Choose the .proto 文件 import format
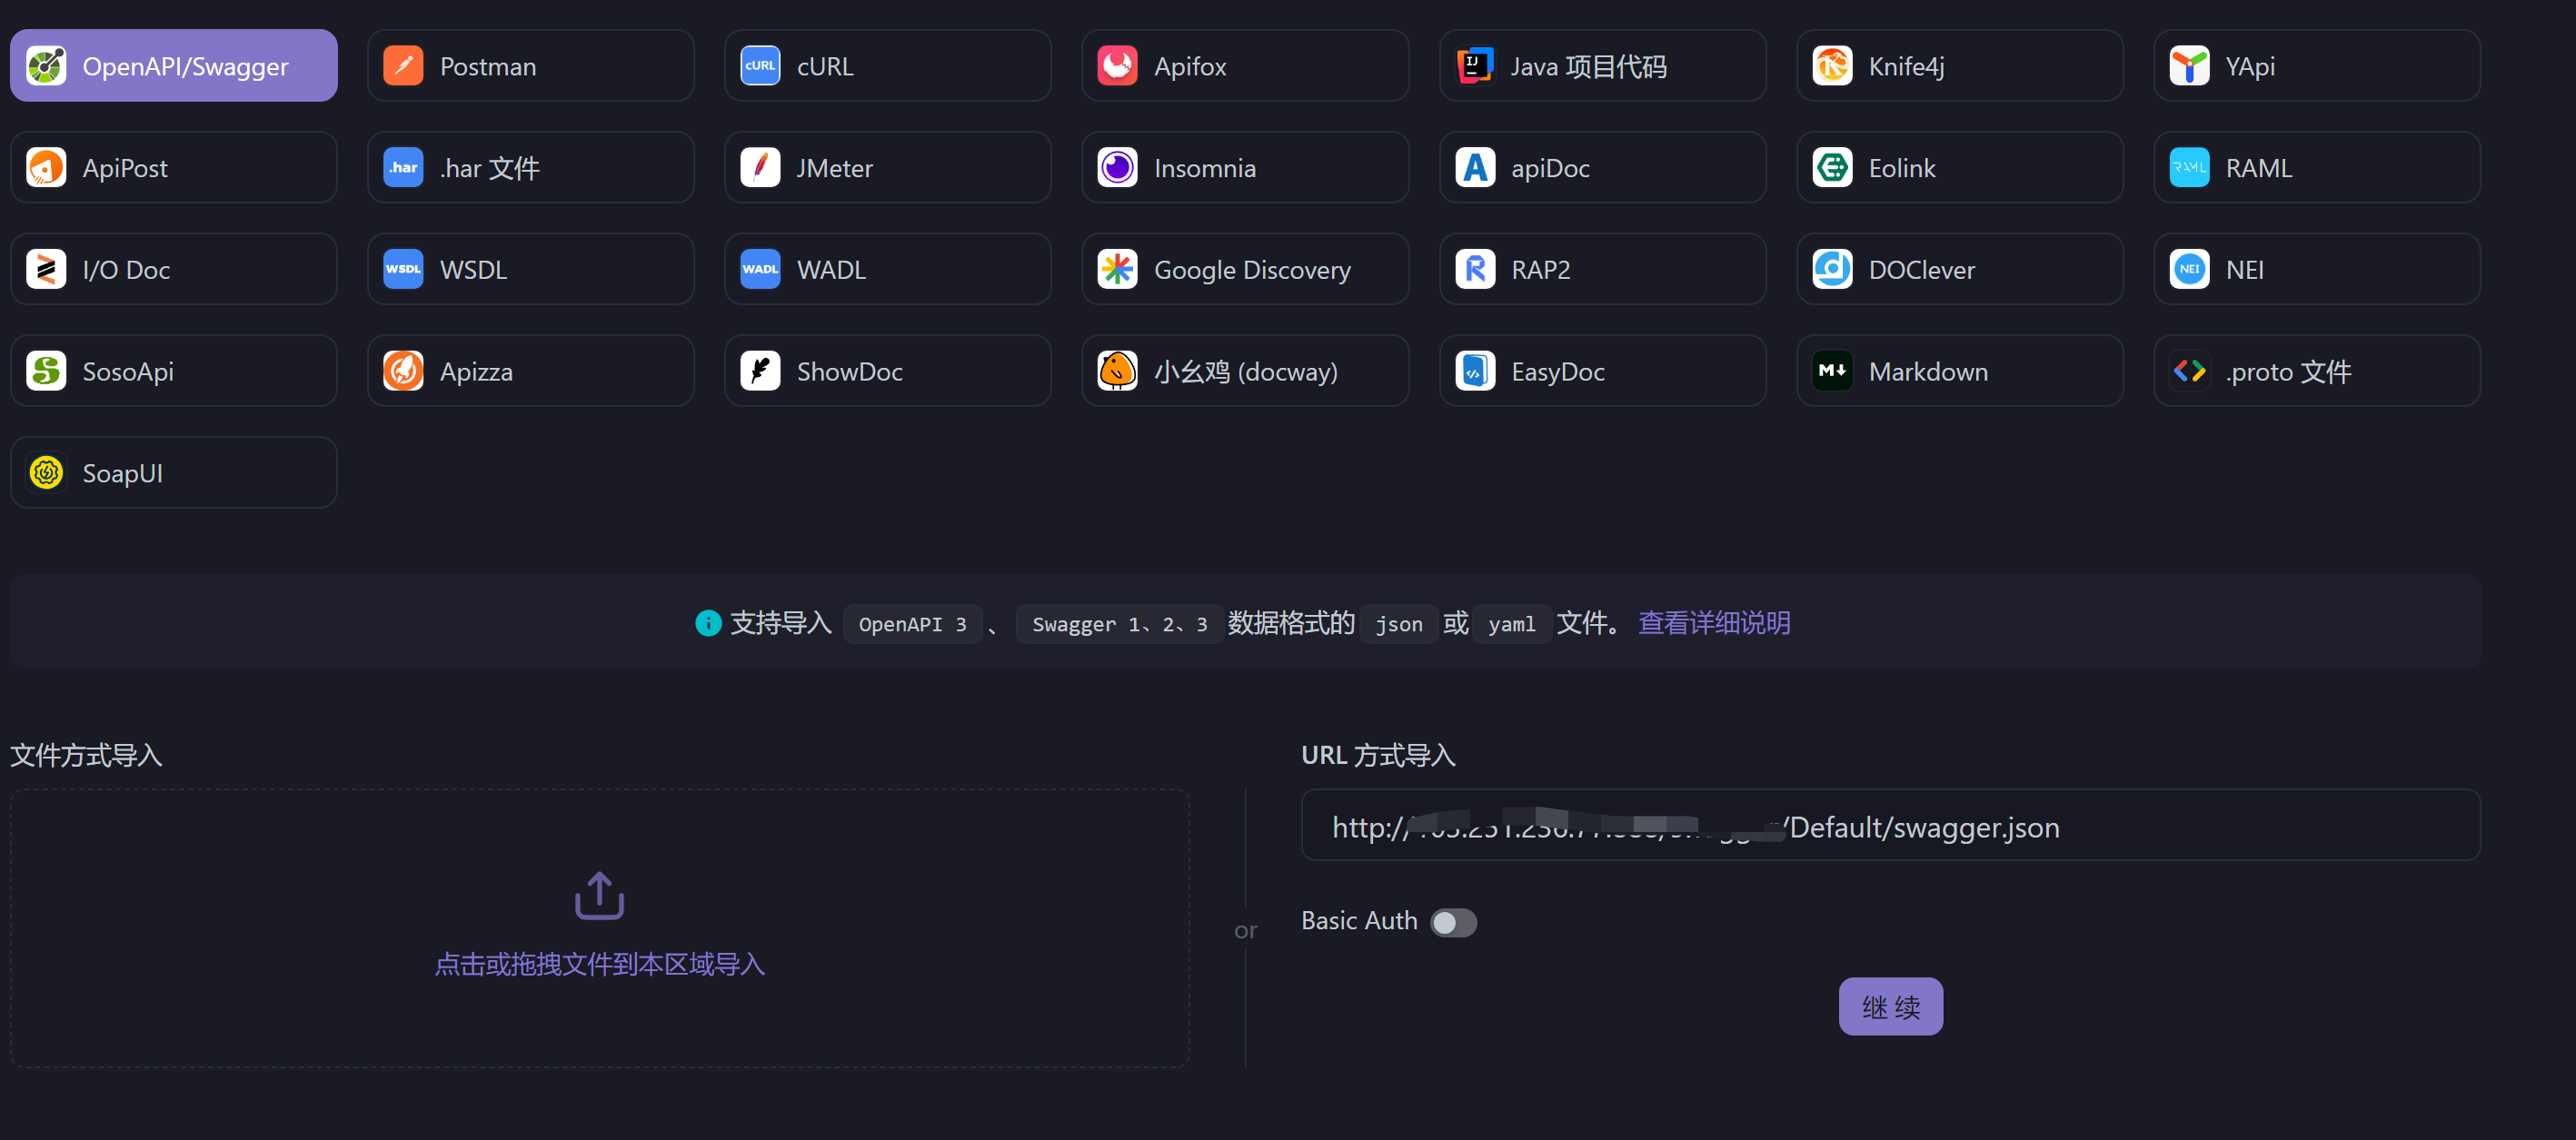This screenshot has width=2576, height=1140. click(x=2317, y=371)
